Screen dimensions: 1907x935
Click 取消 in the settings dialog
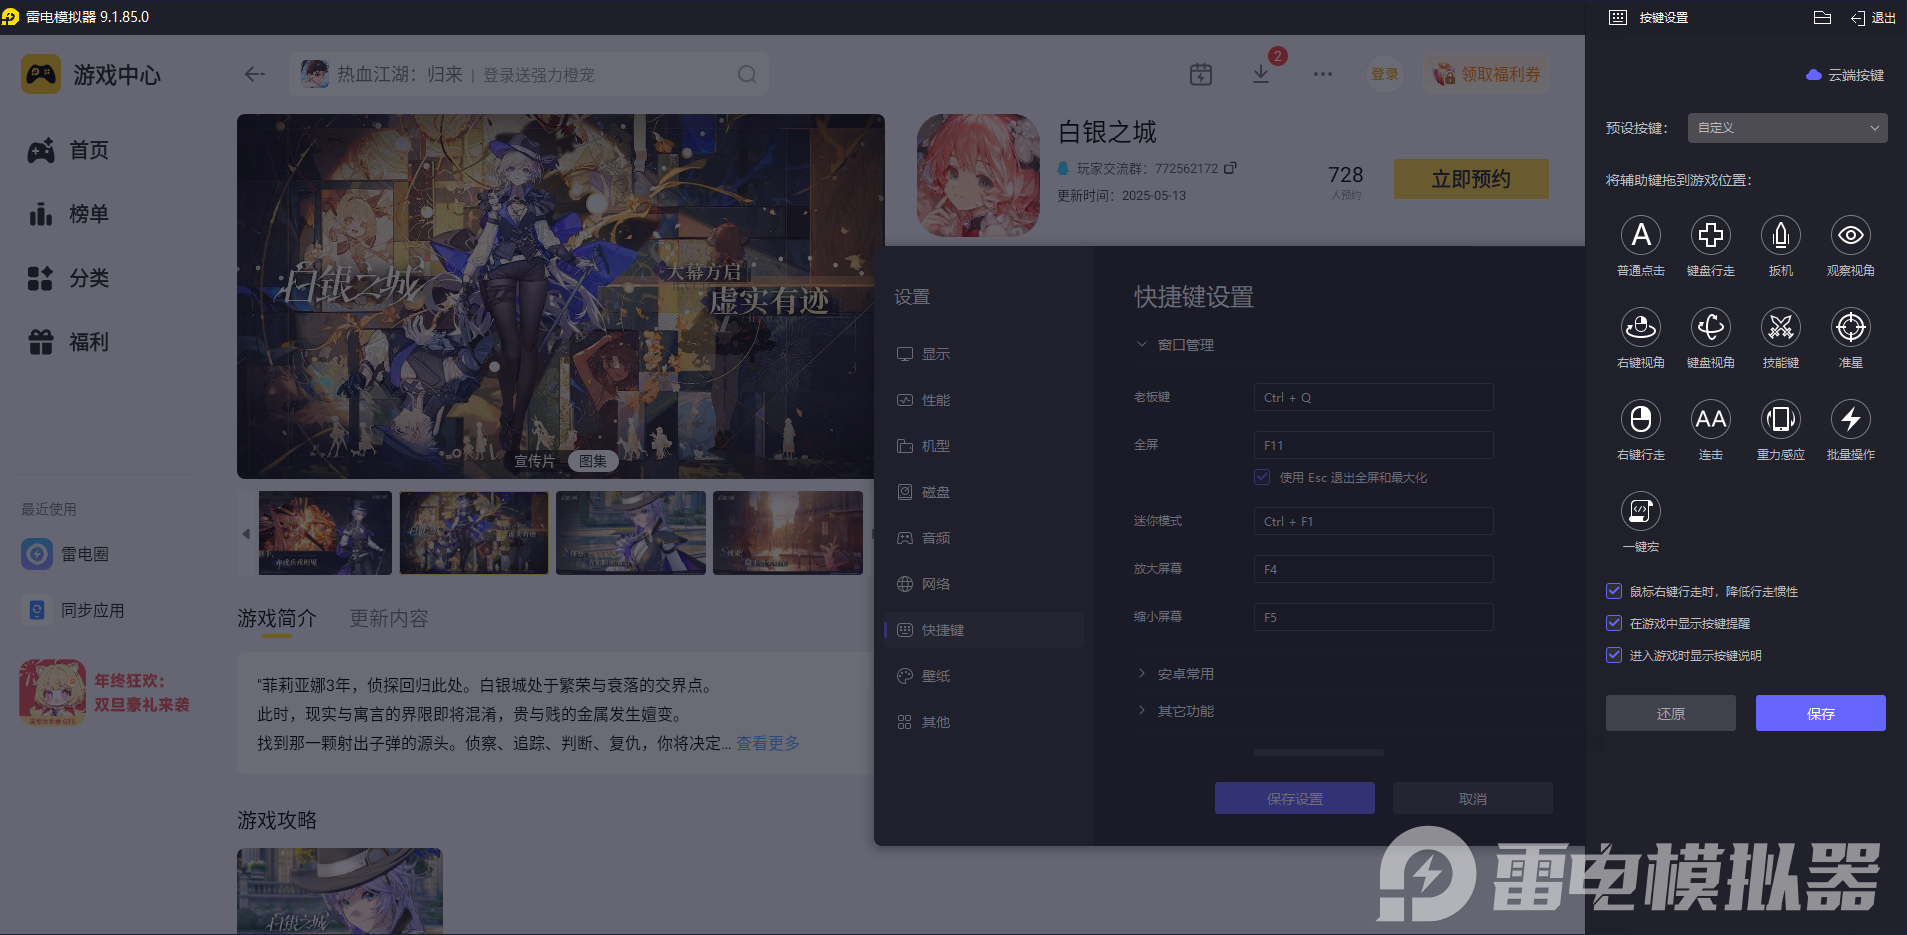click(1473, 798)
